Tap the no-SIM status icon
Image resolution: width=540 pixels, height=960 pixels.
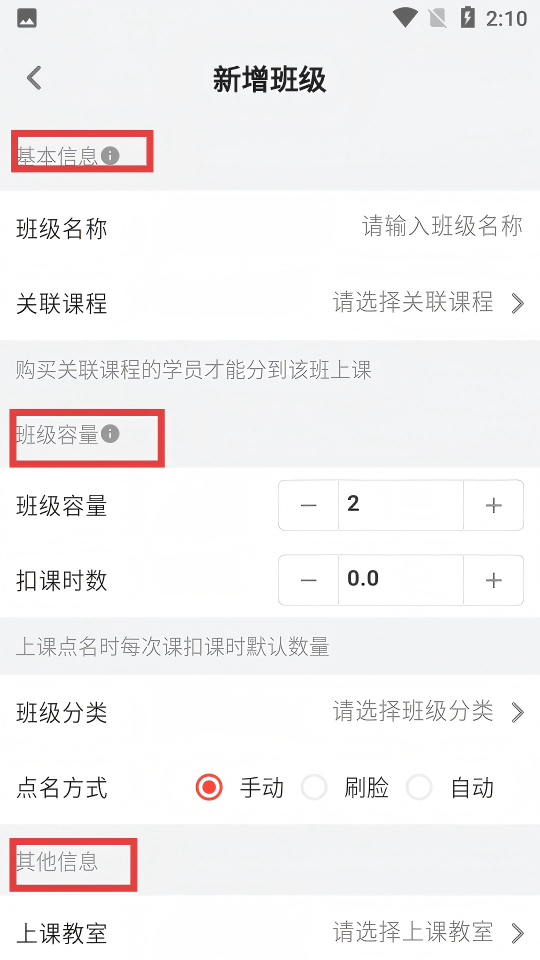(x=437, y=18)
